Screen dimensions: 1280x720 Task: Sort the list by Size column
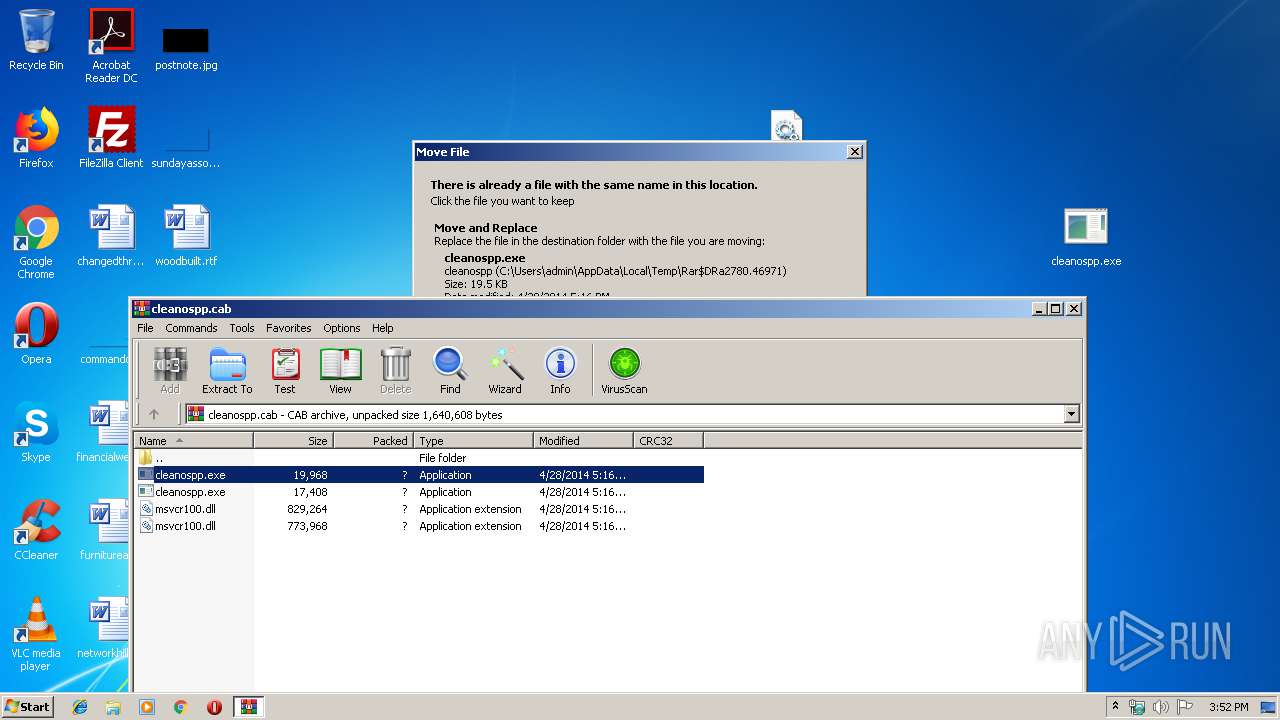(294, 440)
